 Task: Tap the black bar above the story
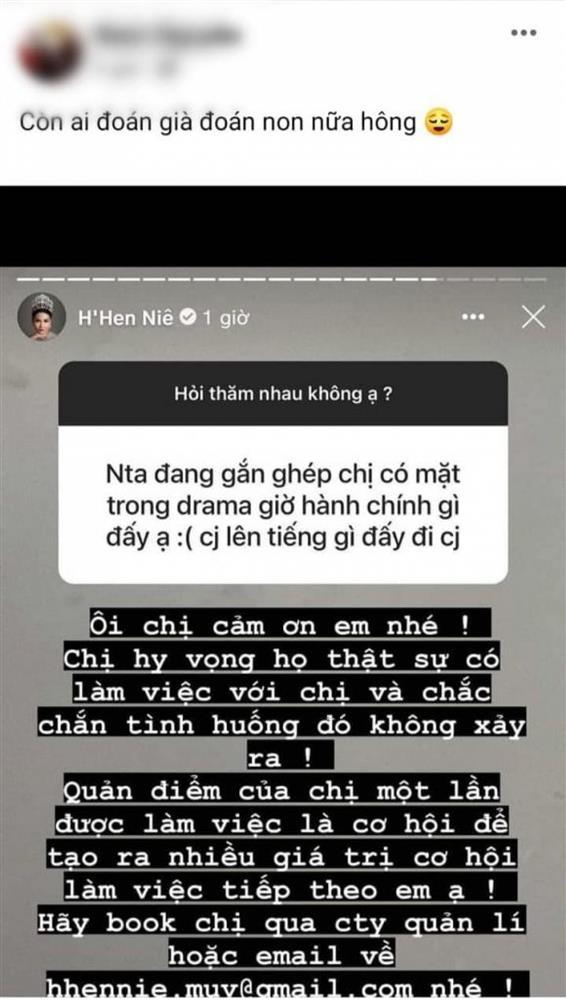point(283,226)
